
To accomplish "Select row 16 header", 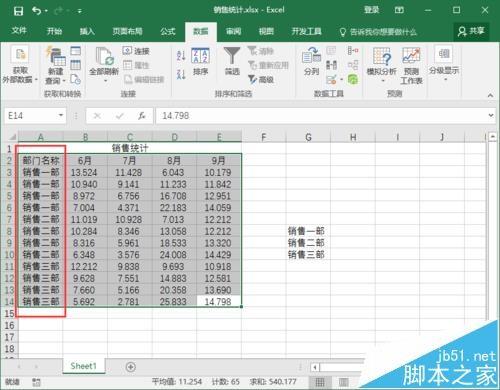I will (9, 325).
